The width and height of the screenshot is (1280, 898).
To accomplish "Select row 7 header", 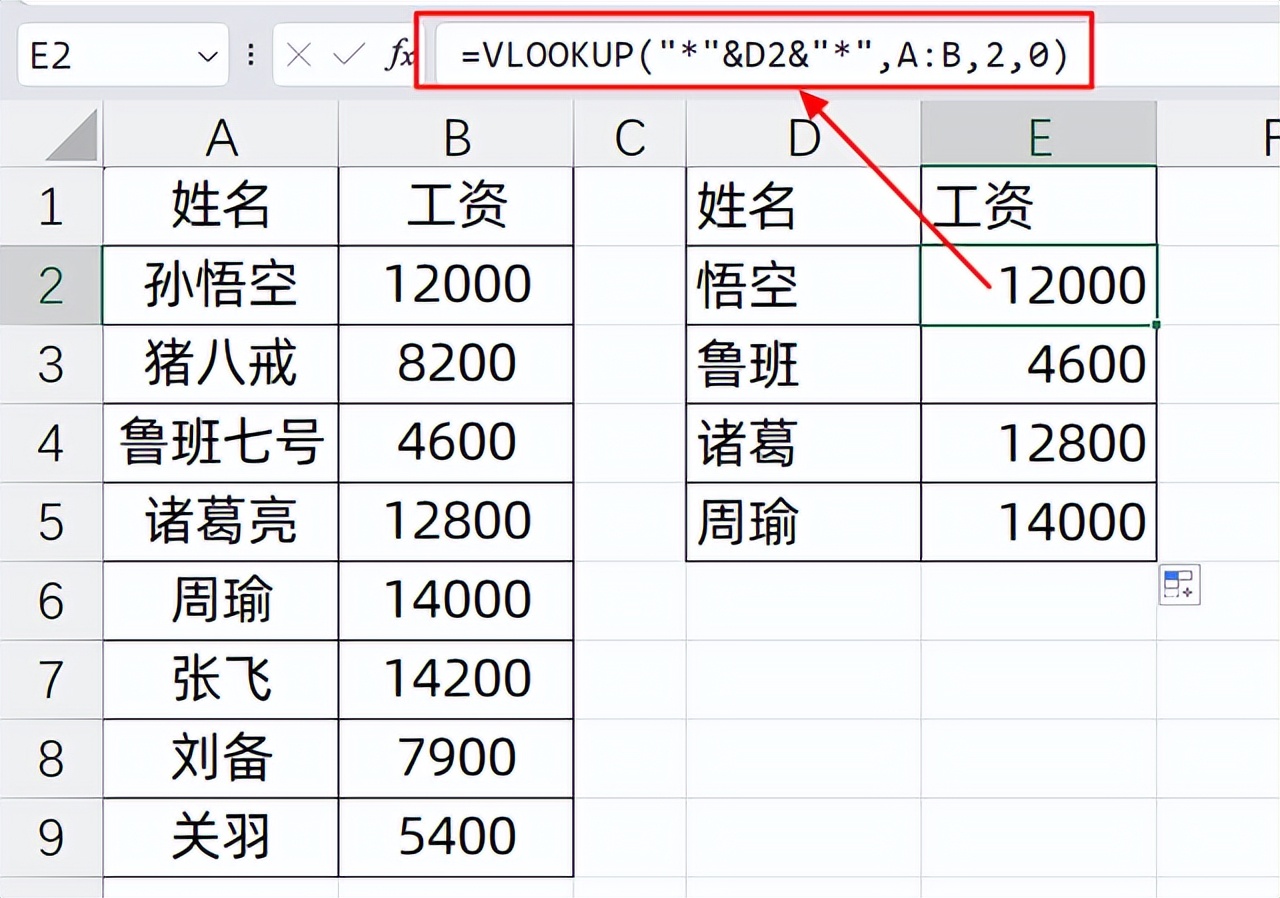I will coord(51,680).
